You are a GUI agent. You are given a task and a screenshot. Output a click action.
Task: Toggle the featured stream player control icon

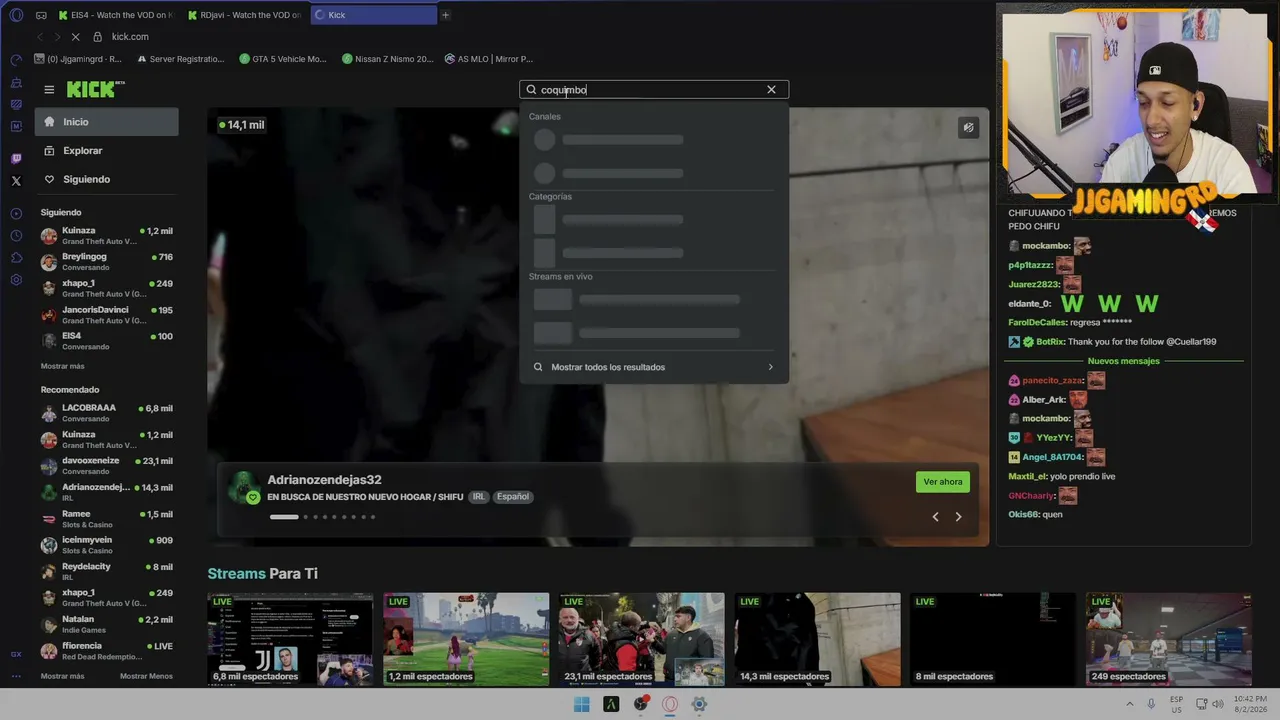[968, 127]
